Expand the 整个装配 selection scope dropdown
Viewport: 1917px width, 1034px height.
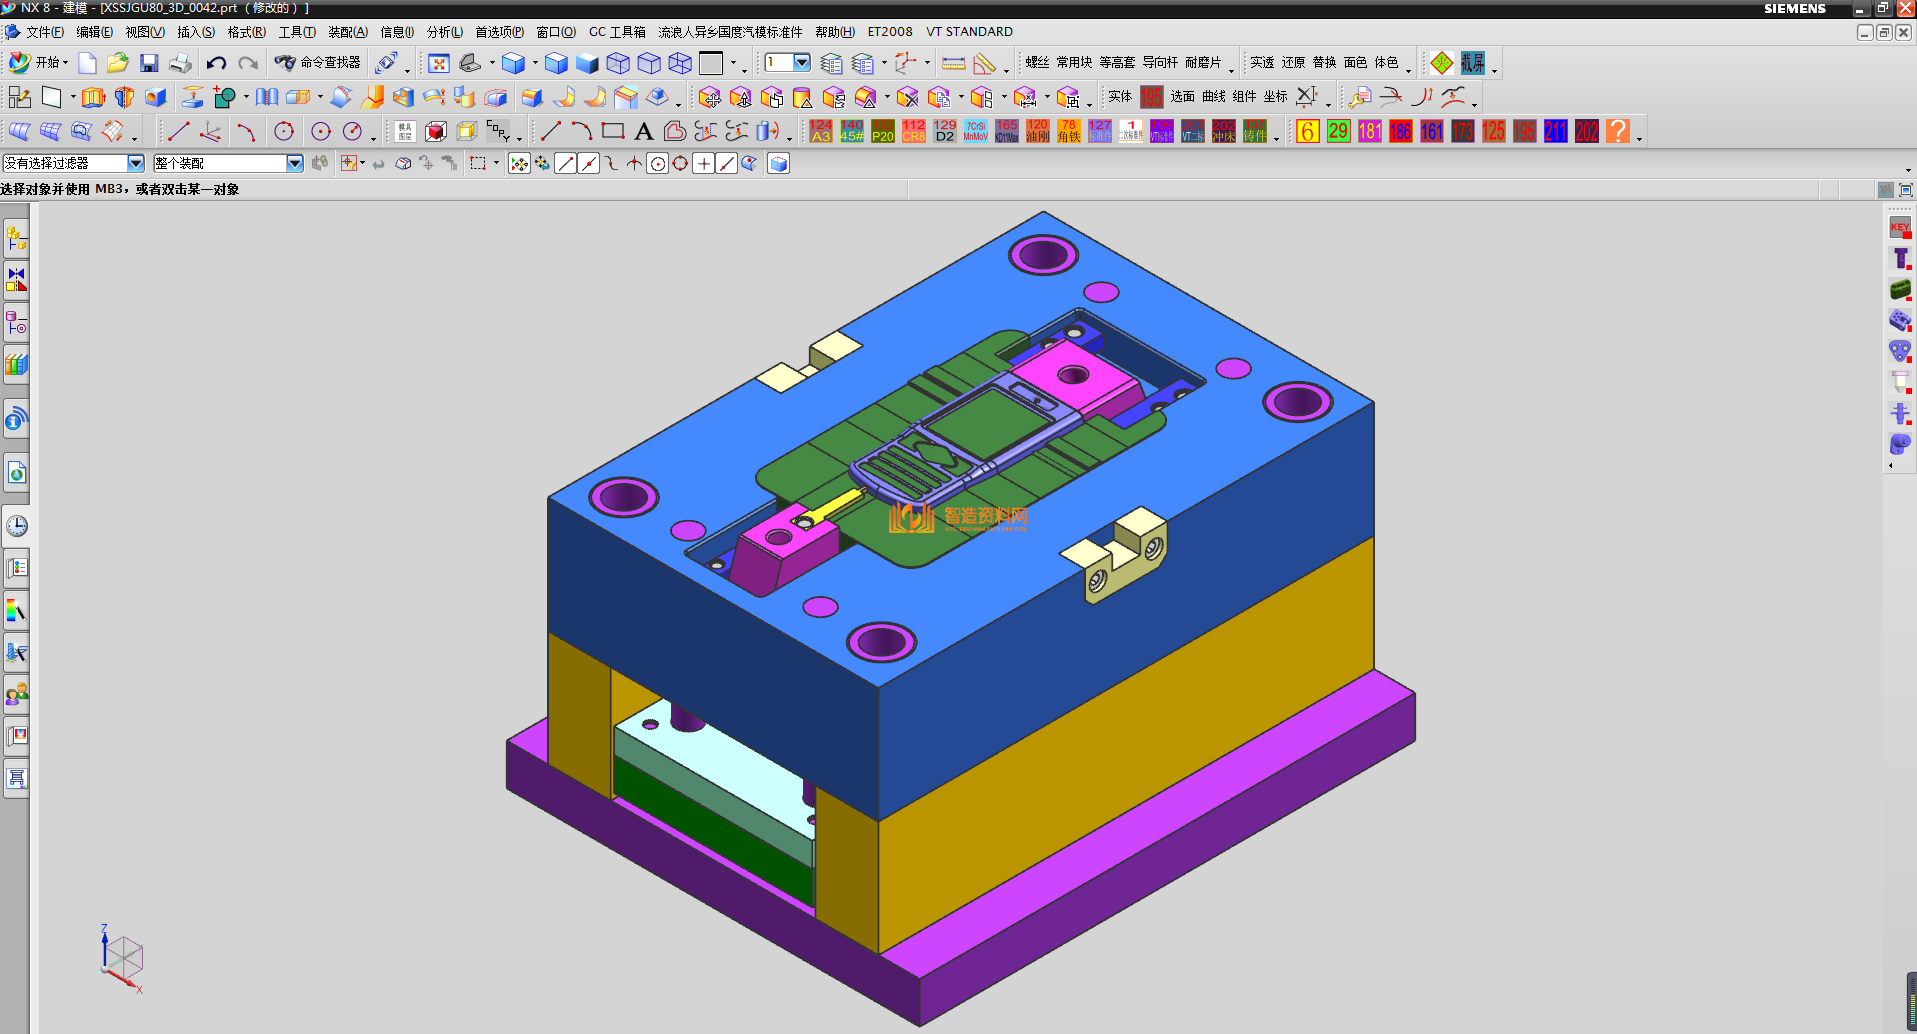pyautogui.click(x=295, y=163)
